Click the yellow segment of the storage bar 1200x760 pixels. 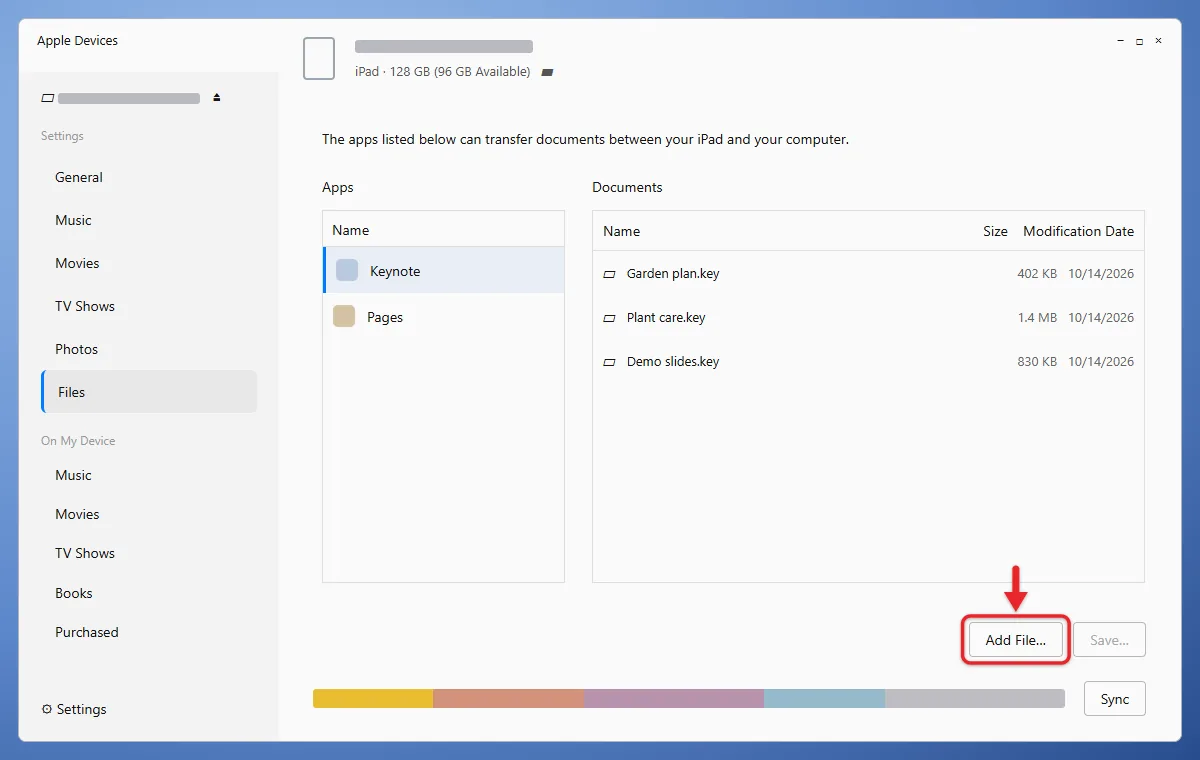point(373,698)
